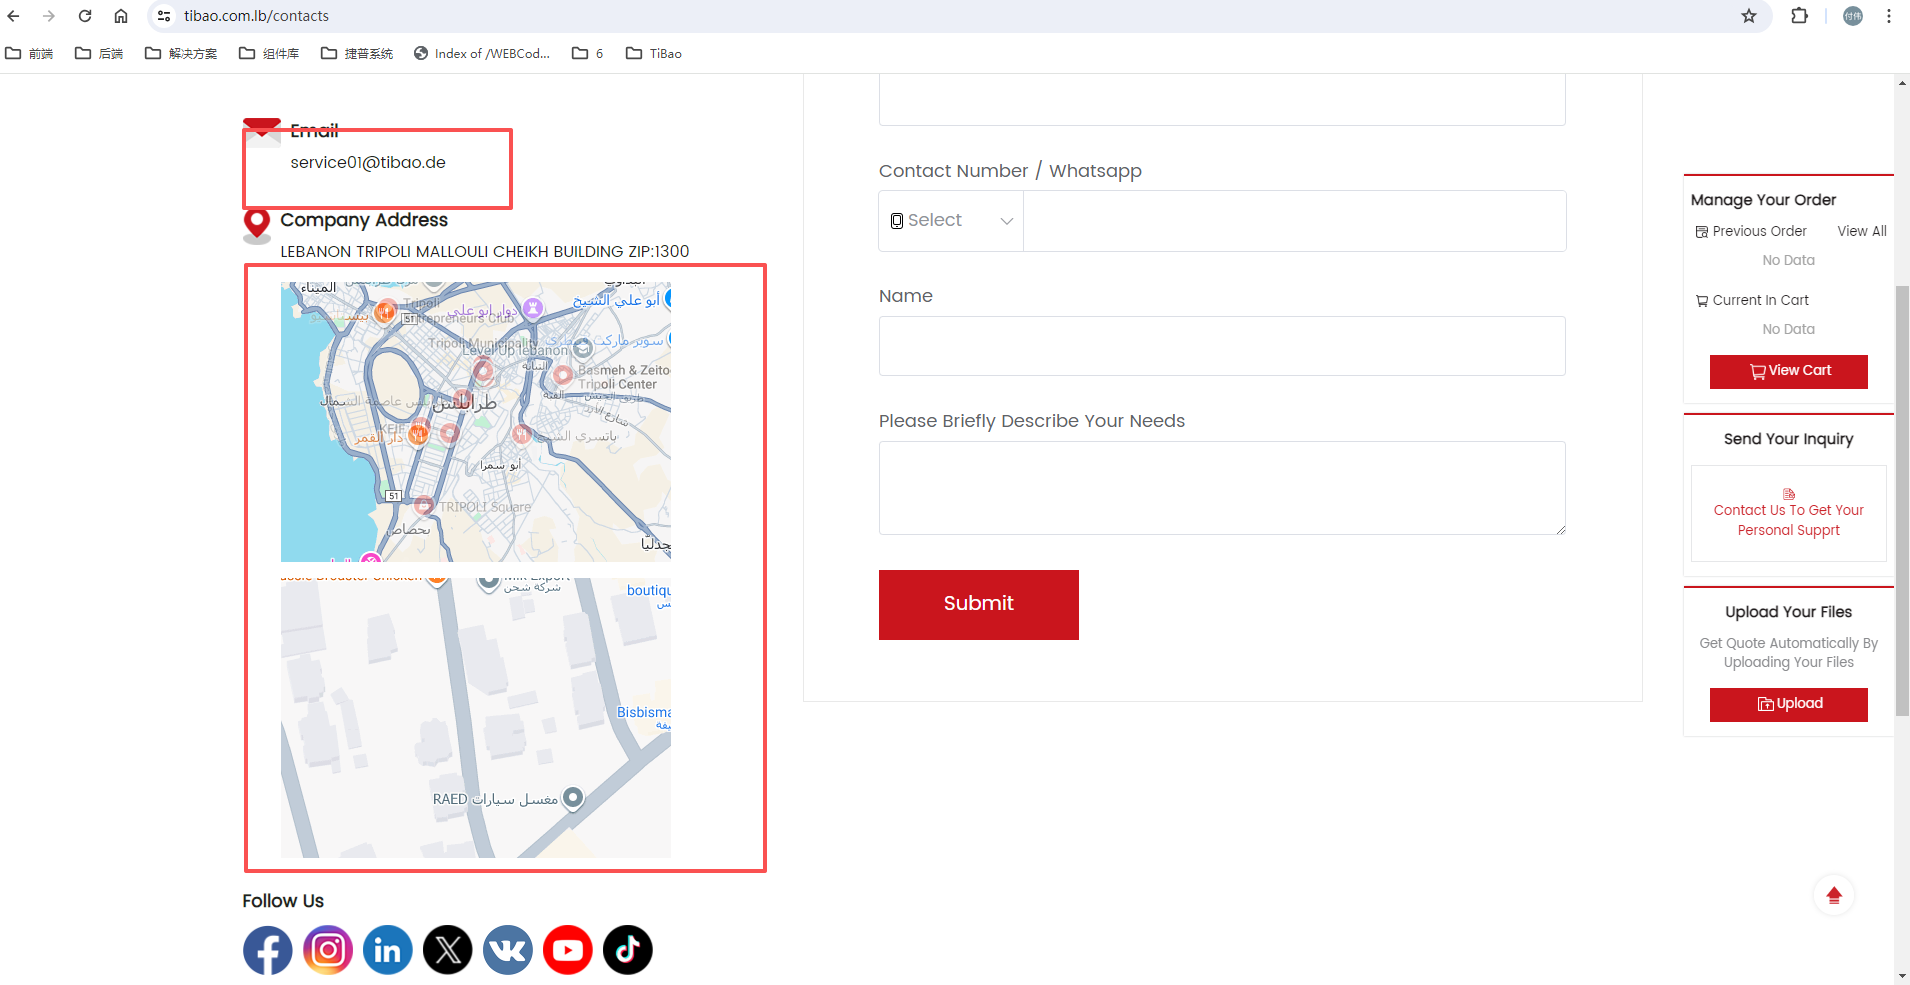Open the TikTok social icon
Screen dimensions: 1910x985
click(628, 950)
